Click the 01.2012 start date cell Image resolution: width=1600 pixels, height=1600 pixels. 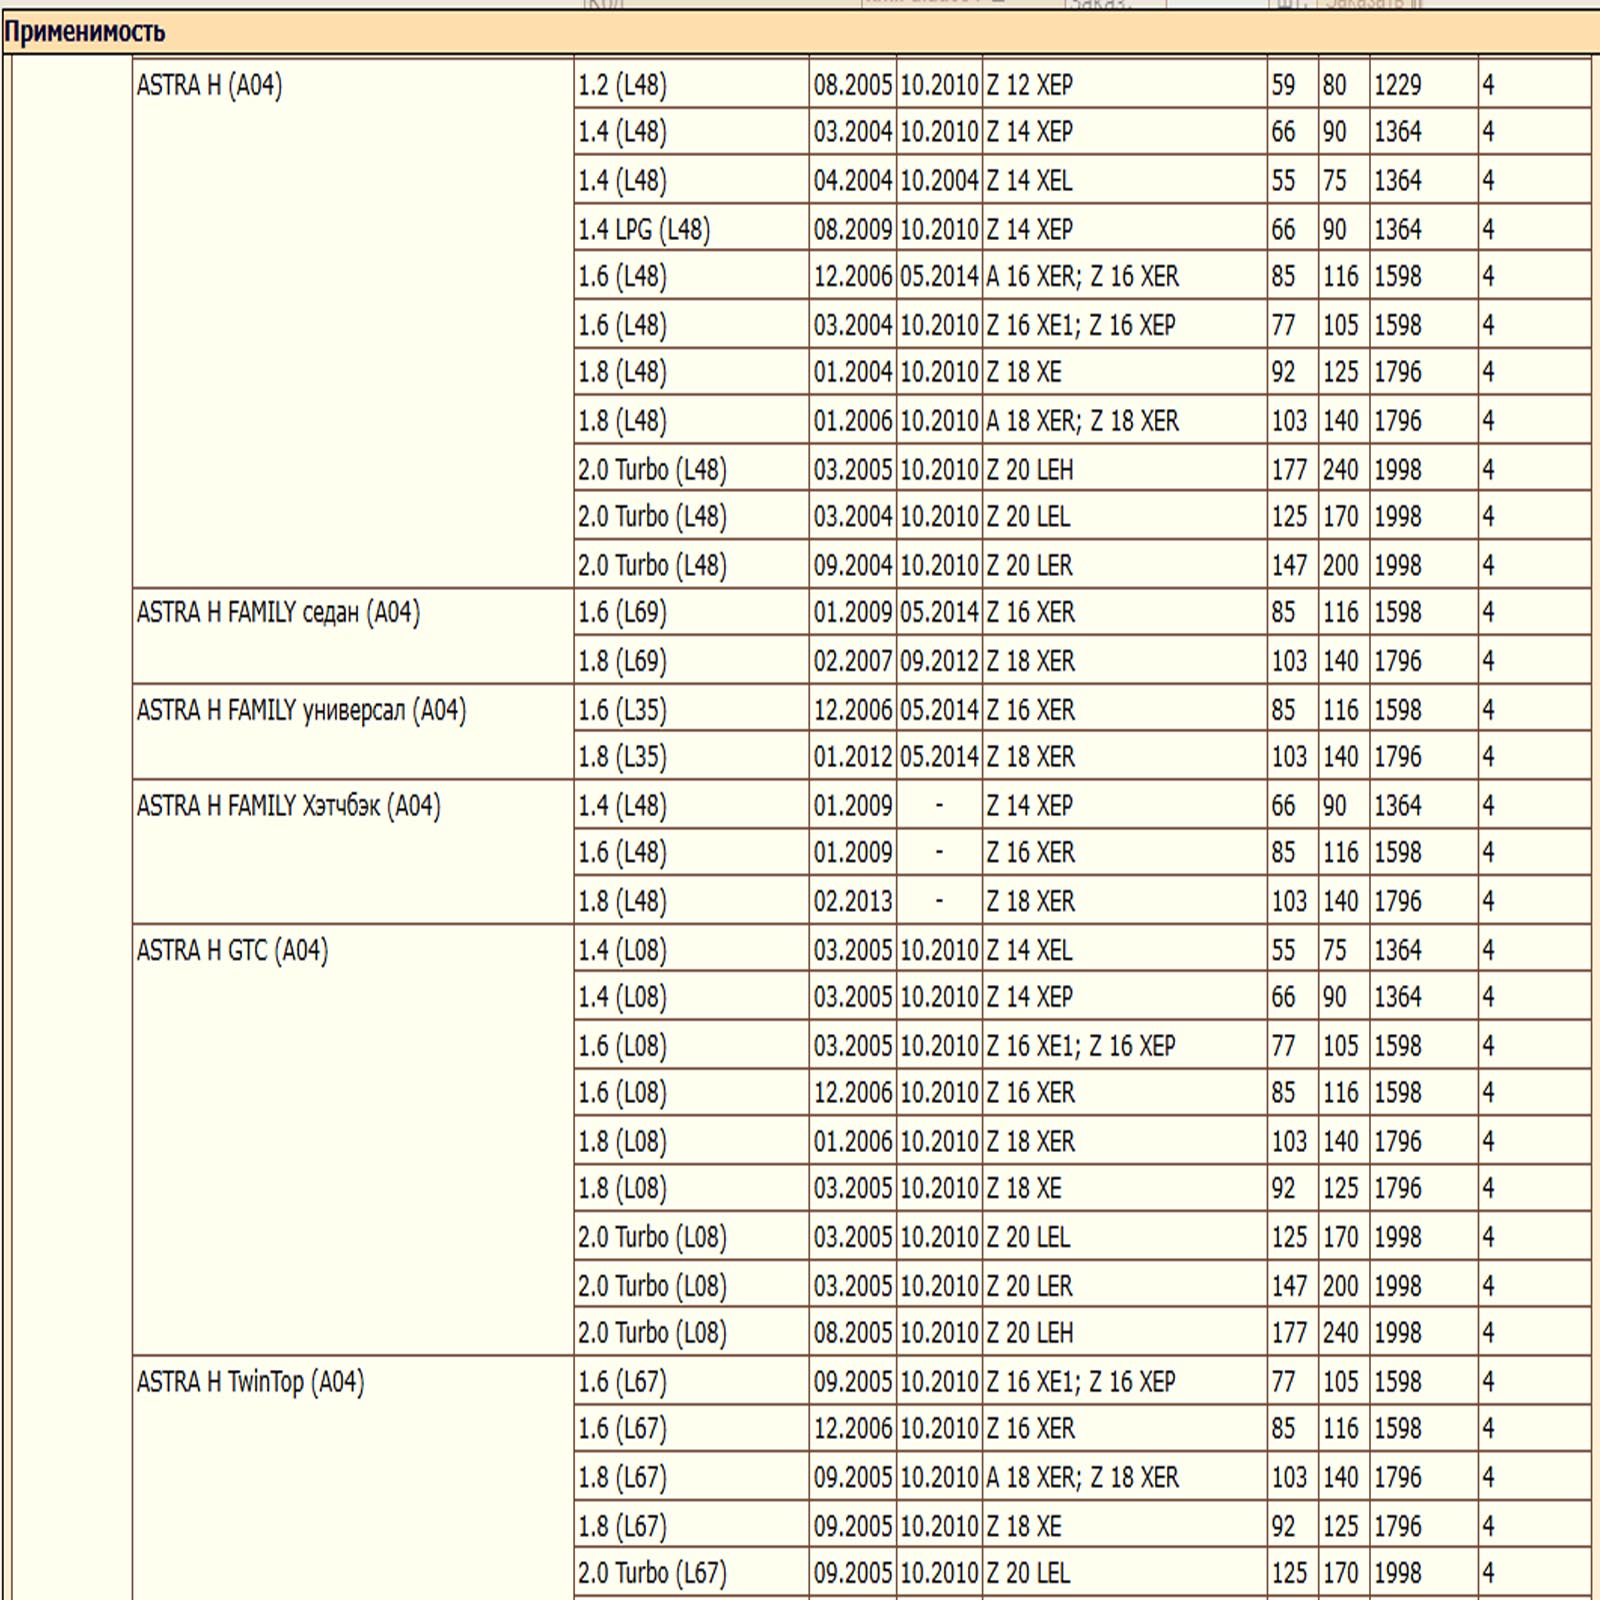tap(852, 757)
